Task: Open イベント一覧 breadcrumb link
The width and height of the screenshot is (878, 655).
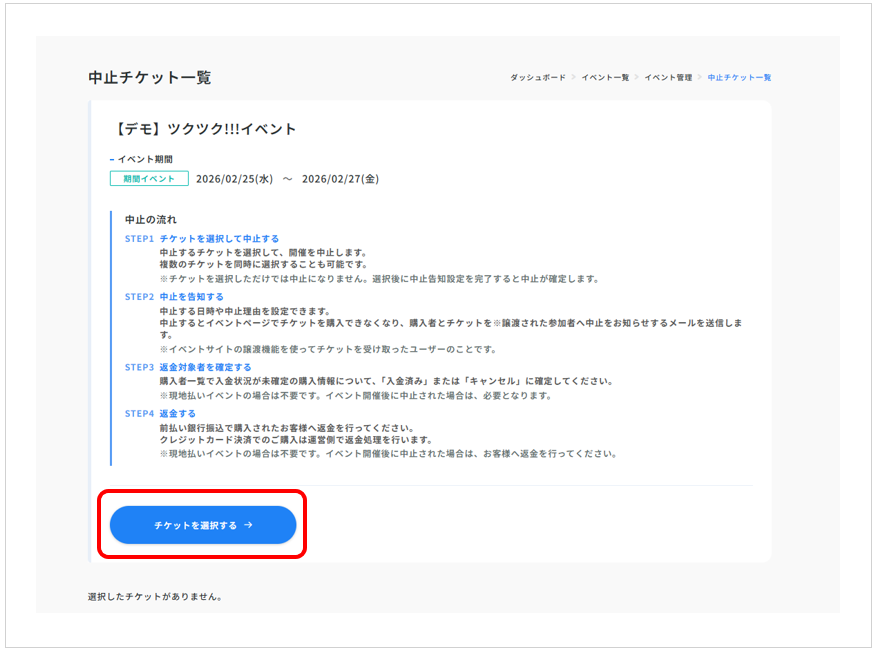Action: point(607,78)
